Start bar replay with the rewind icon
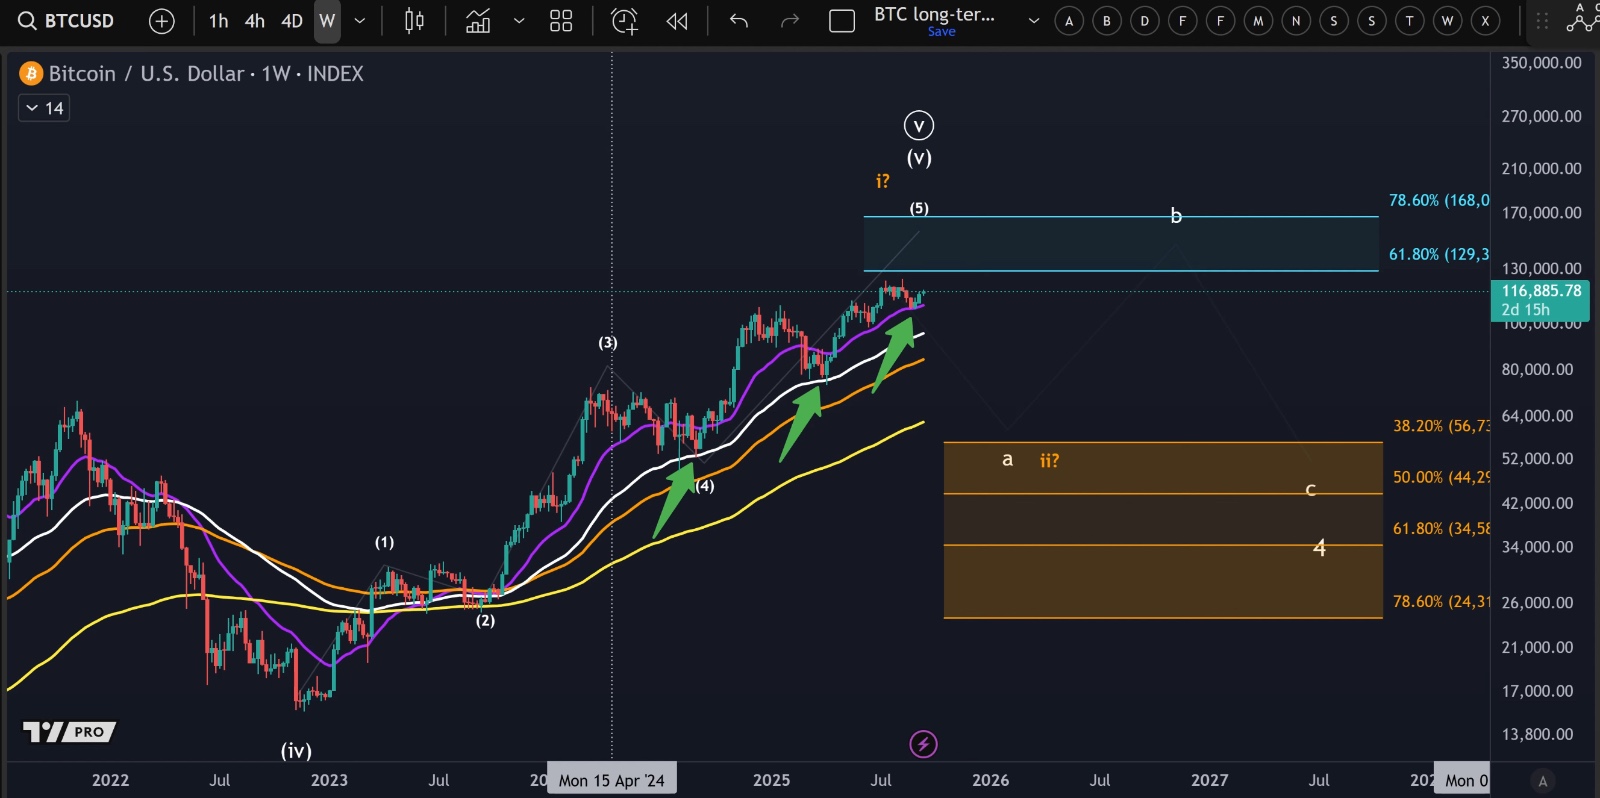Screen dimensions: 1600x798 point(677,21)
